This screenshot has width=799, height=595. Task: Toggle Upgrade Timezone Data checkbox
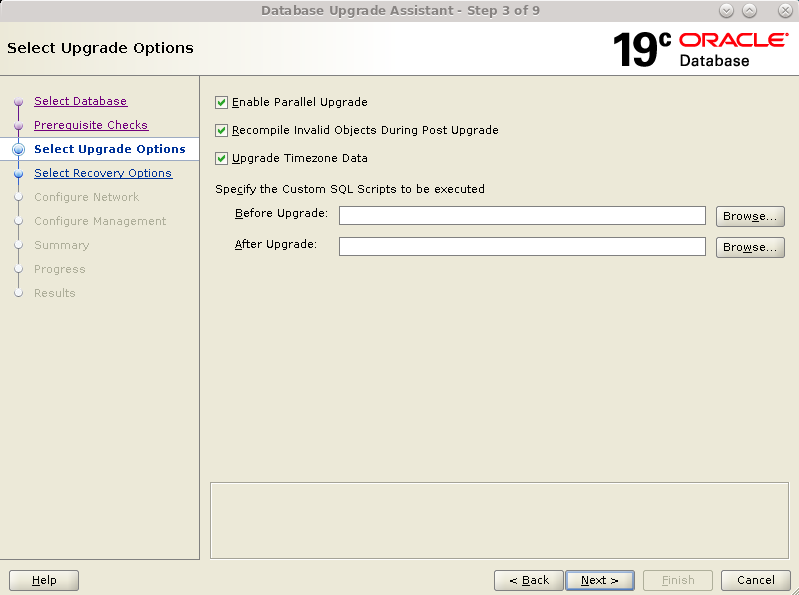point(221,158)
